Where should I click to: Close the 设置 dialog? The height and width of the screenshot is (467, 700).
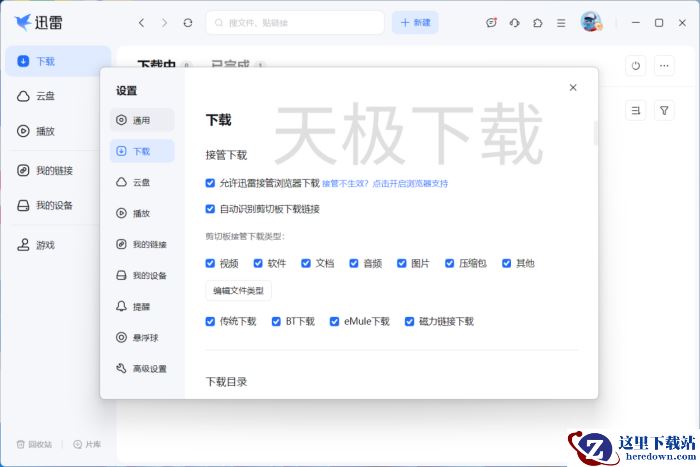point(573,88)
